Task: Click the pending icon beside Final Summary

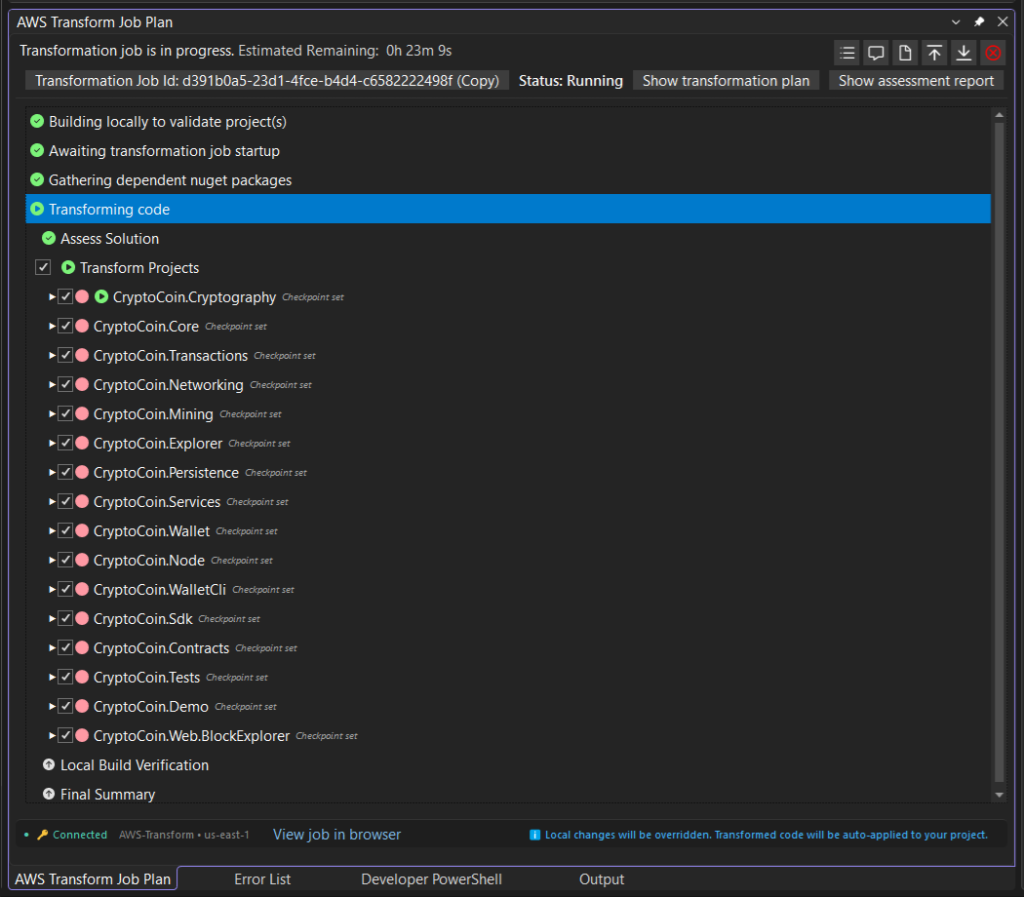Action: [49, 794]
